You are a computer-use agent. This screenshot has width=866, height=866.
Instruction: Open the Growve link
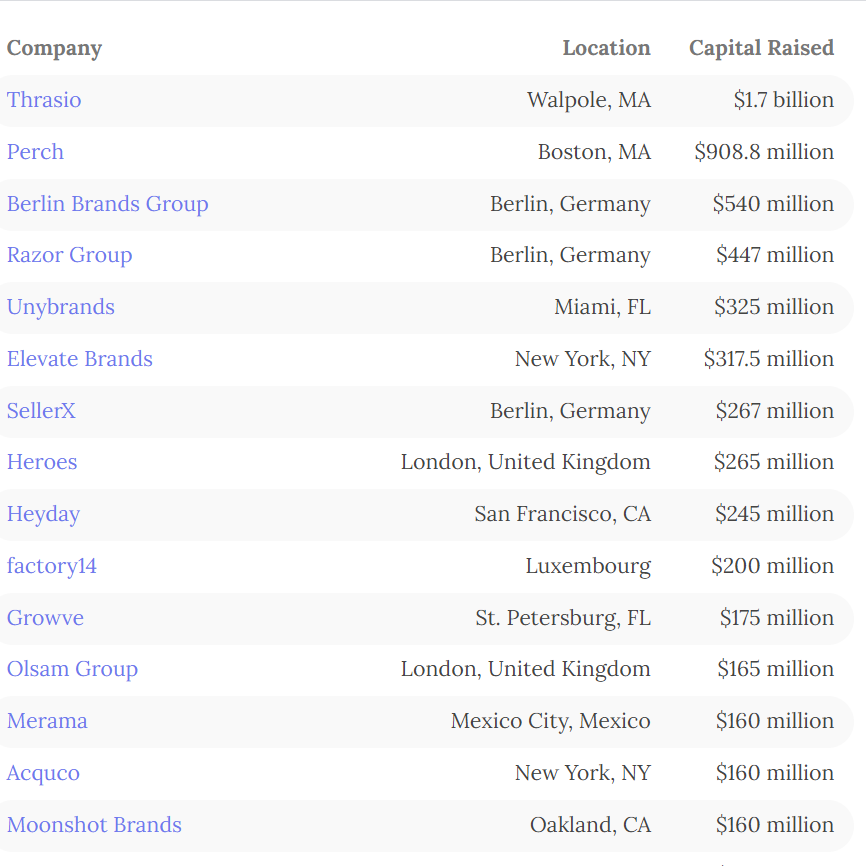(45, 618)
